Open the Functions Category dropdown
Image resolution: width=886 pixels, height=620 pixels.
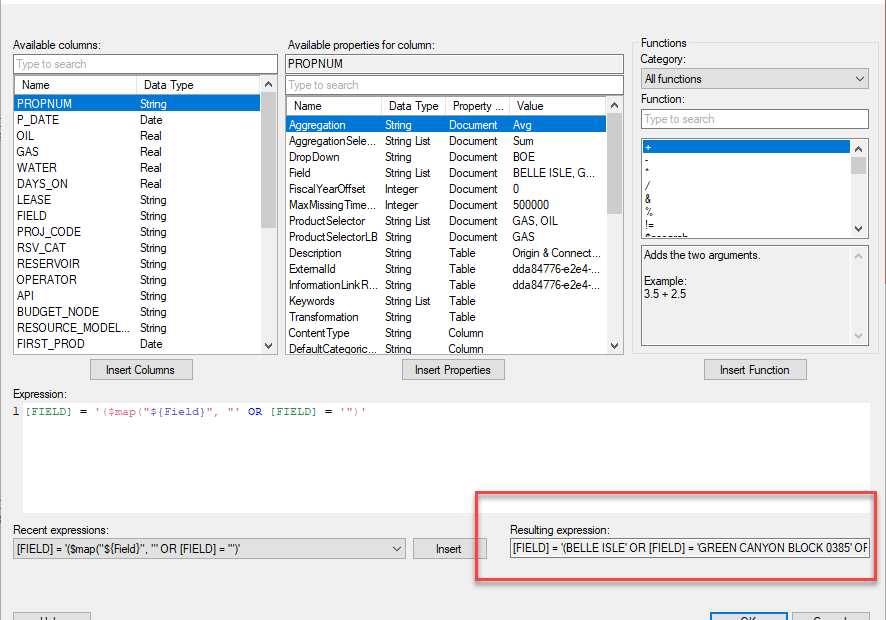point(754,79)
